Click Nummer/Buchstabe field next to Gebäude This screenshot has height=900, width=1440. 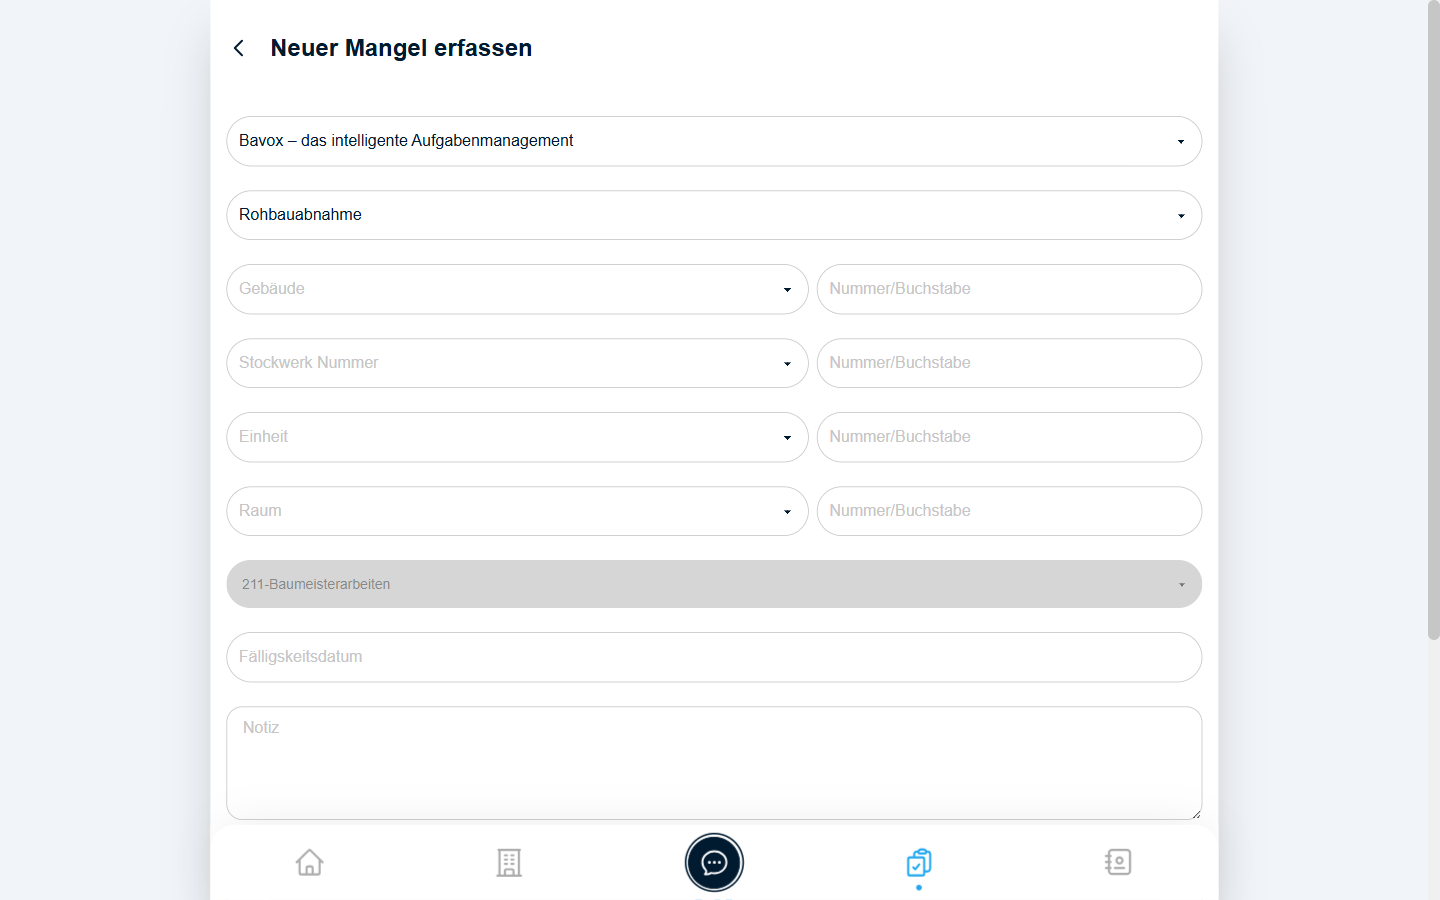pyautogui.click(x=1009, y=289)
